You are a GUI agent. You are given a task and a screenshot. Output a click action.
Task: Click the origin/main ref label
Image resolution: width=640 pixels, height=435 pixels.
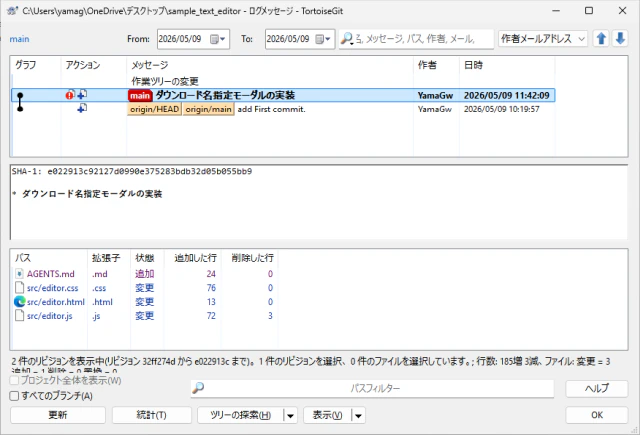pyautogui.click(x=209, y=109)
